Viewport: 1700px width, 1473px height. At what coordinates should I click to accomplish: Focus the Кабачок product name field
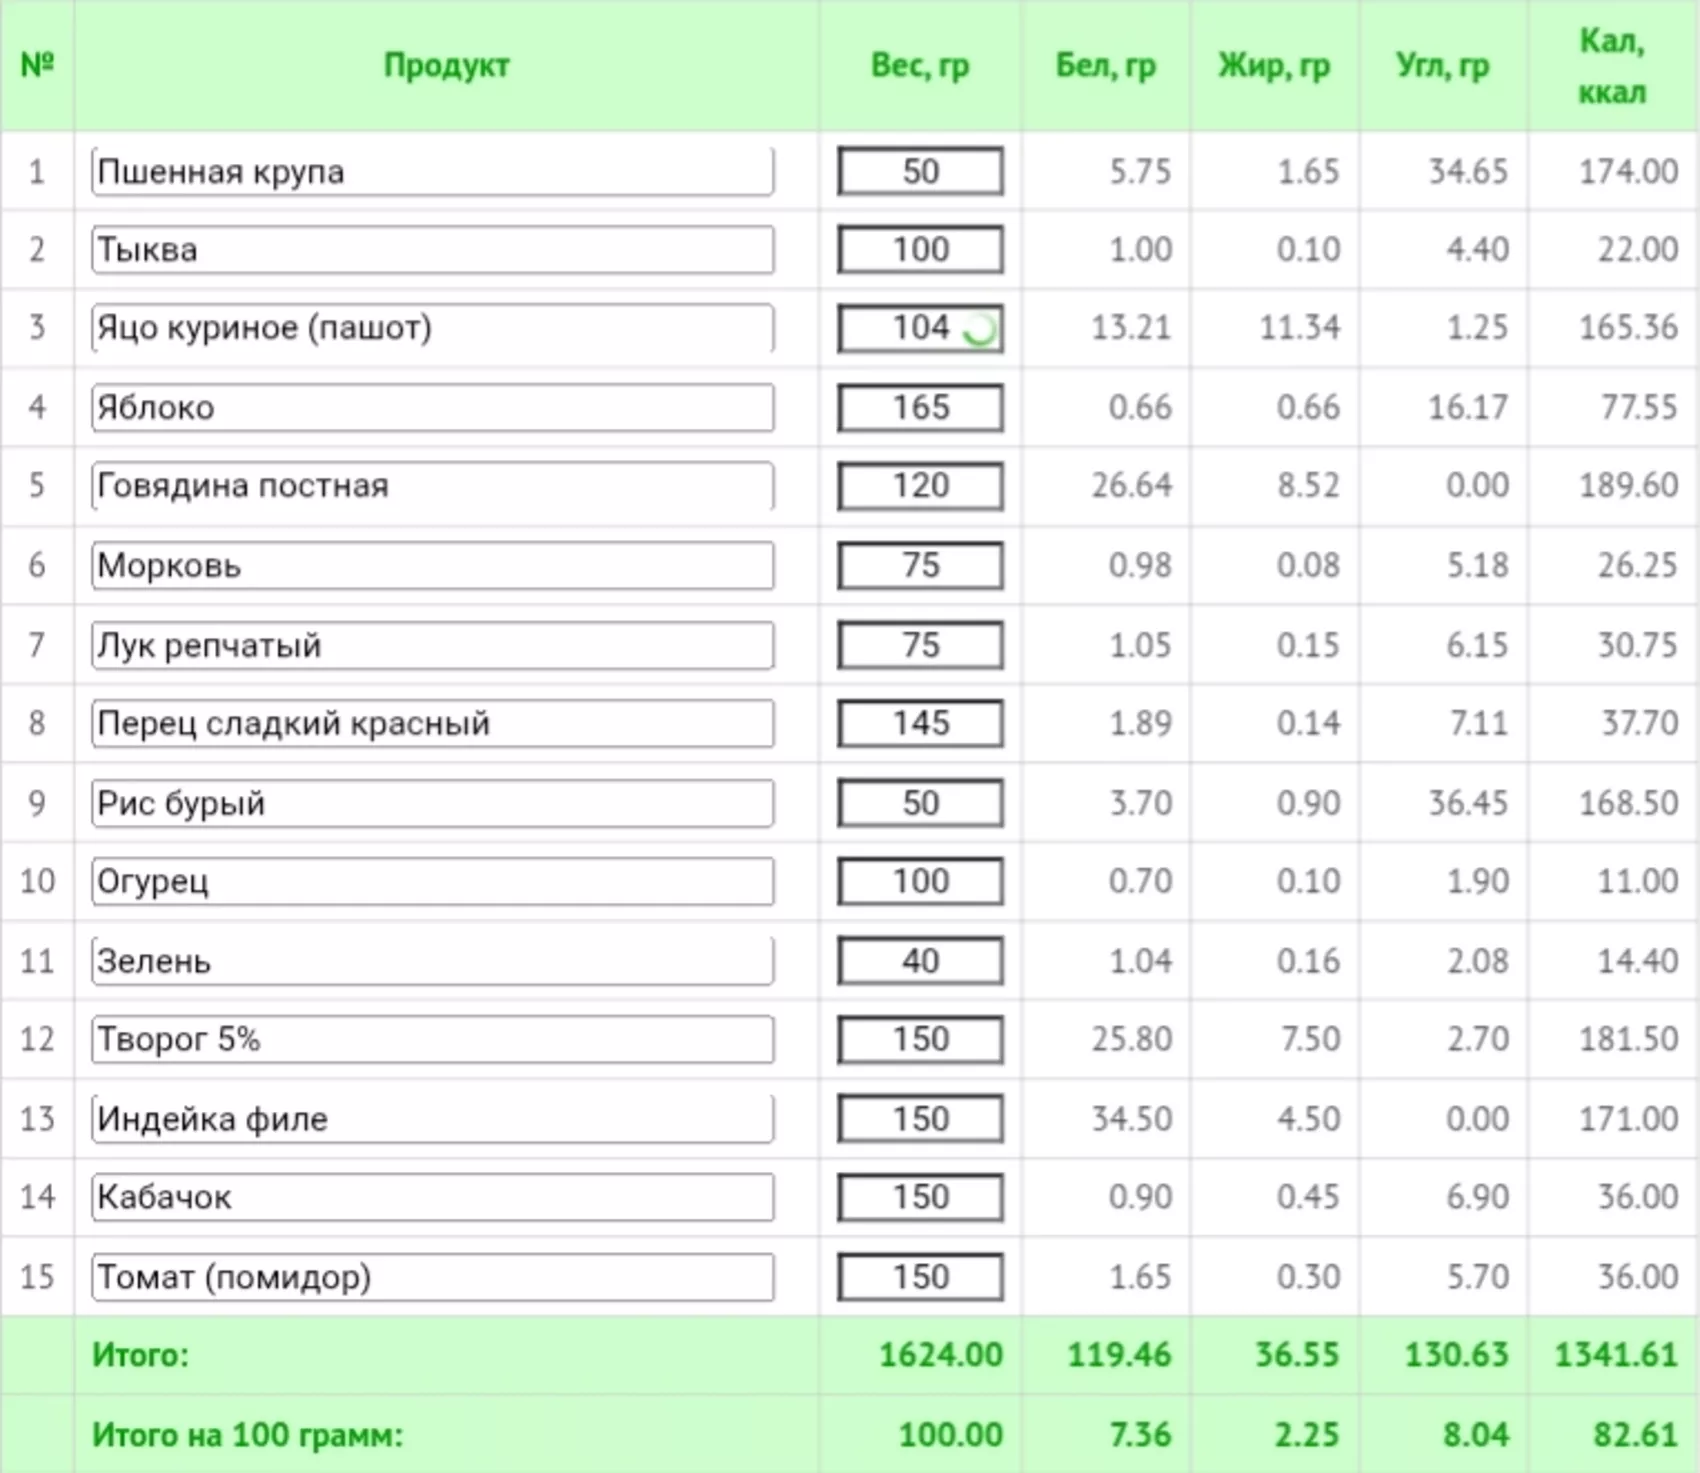coord(433,1198)
